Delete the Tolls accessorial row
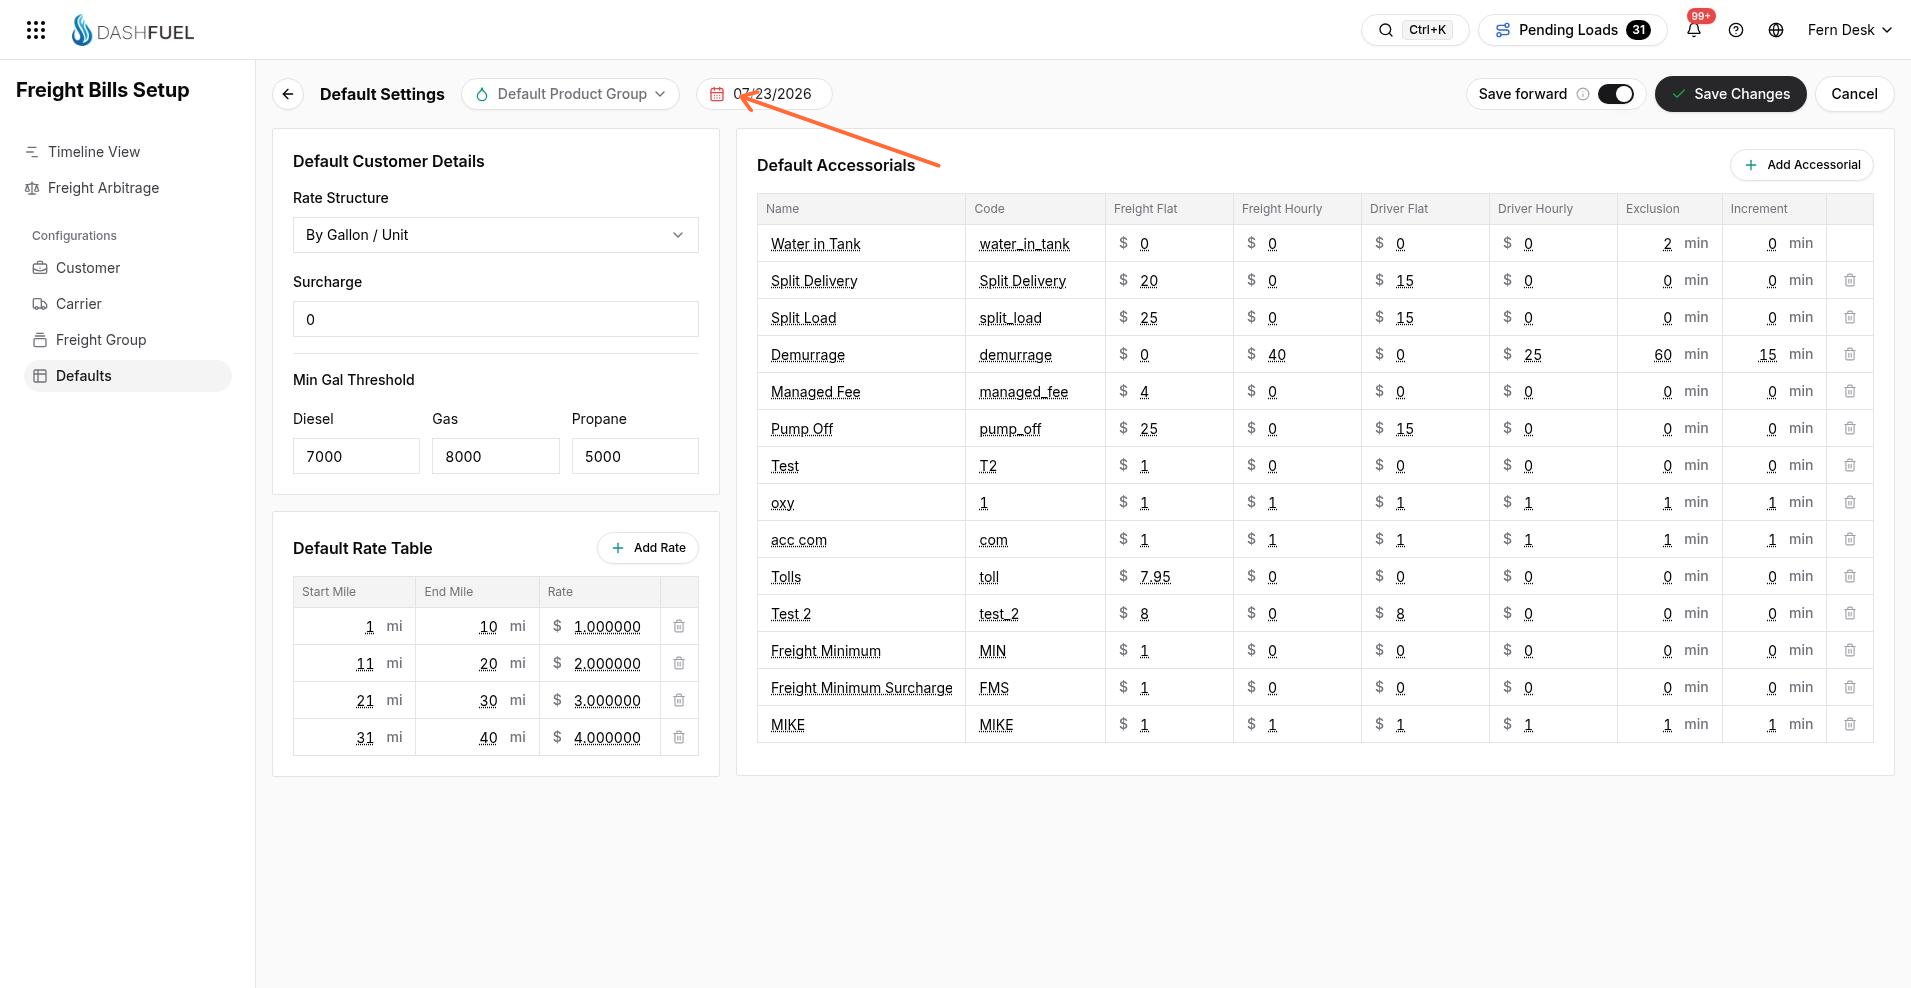1911x988 pixels. tap(1850, 576)
